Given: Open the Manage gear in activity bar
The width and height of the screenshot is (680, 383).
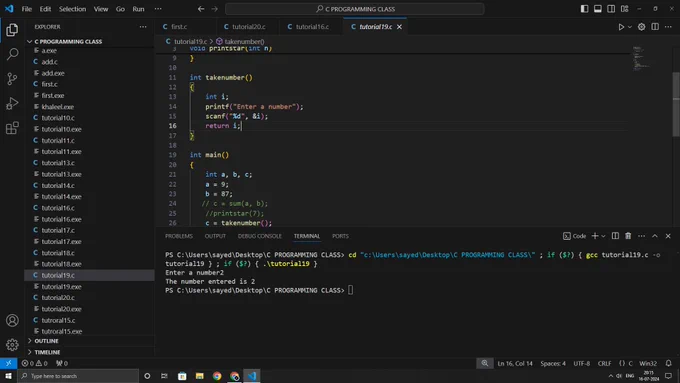Looking at the screenshot, I should click(12, 345).
